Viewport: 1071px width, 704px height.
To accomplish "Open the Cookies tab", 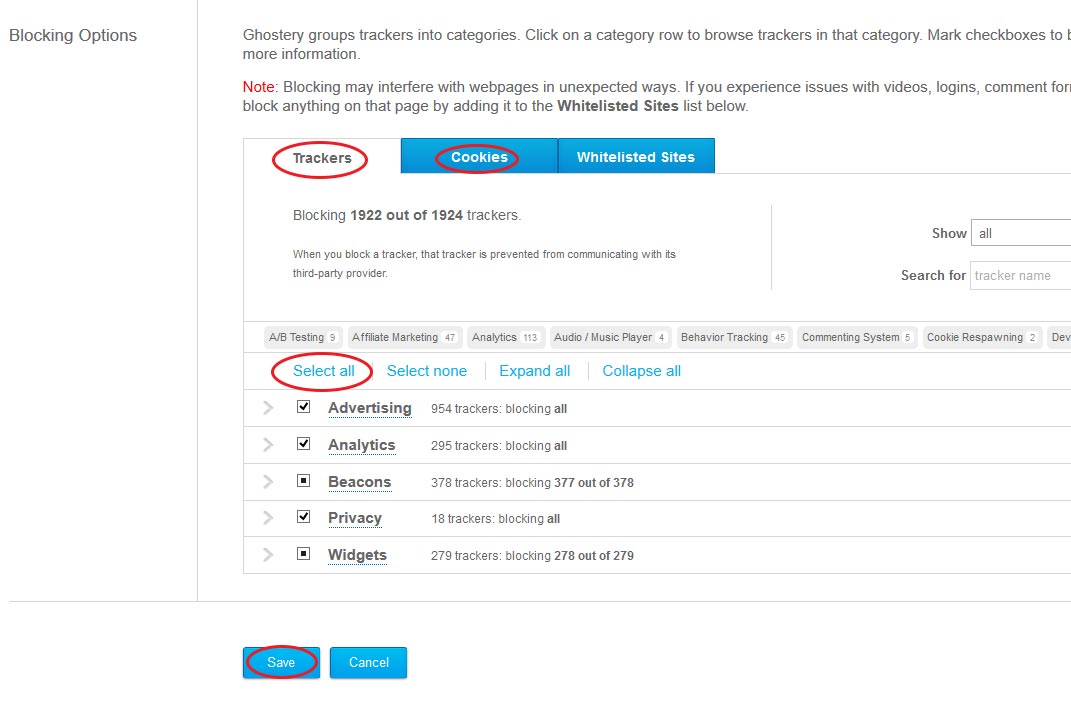I will (x=479, y=156).
